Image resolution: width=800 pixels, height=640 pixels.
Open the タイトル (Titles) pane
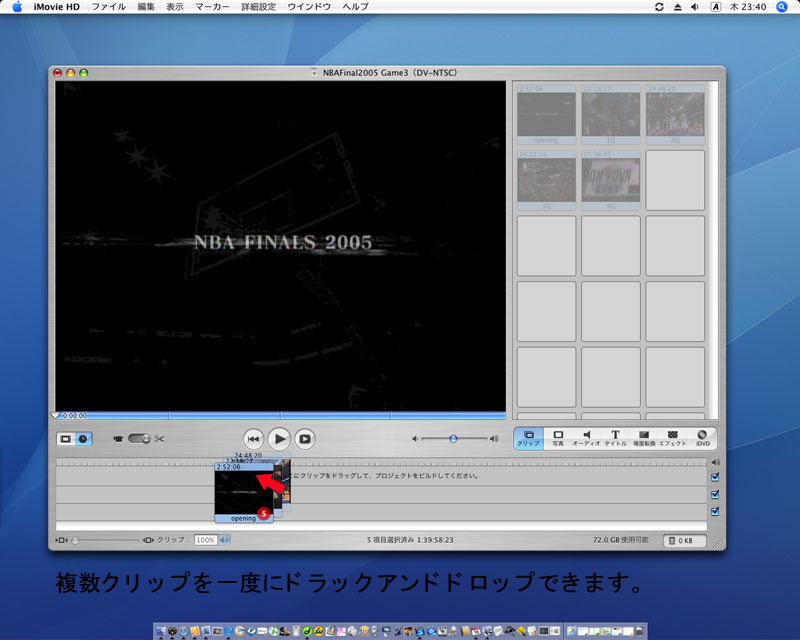click(615, 438)
